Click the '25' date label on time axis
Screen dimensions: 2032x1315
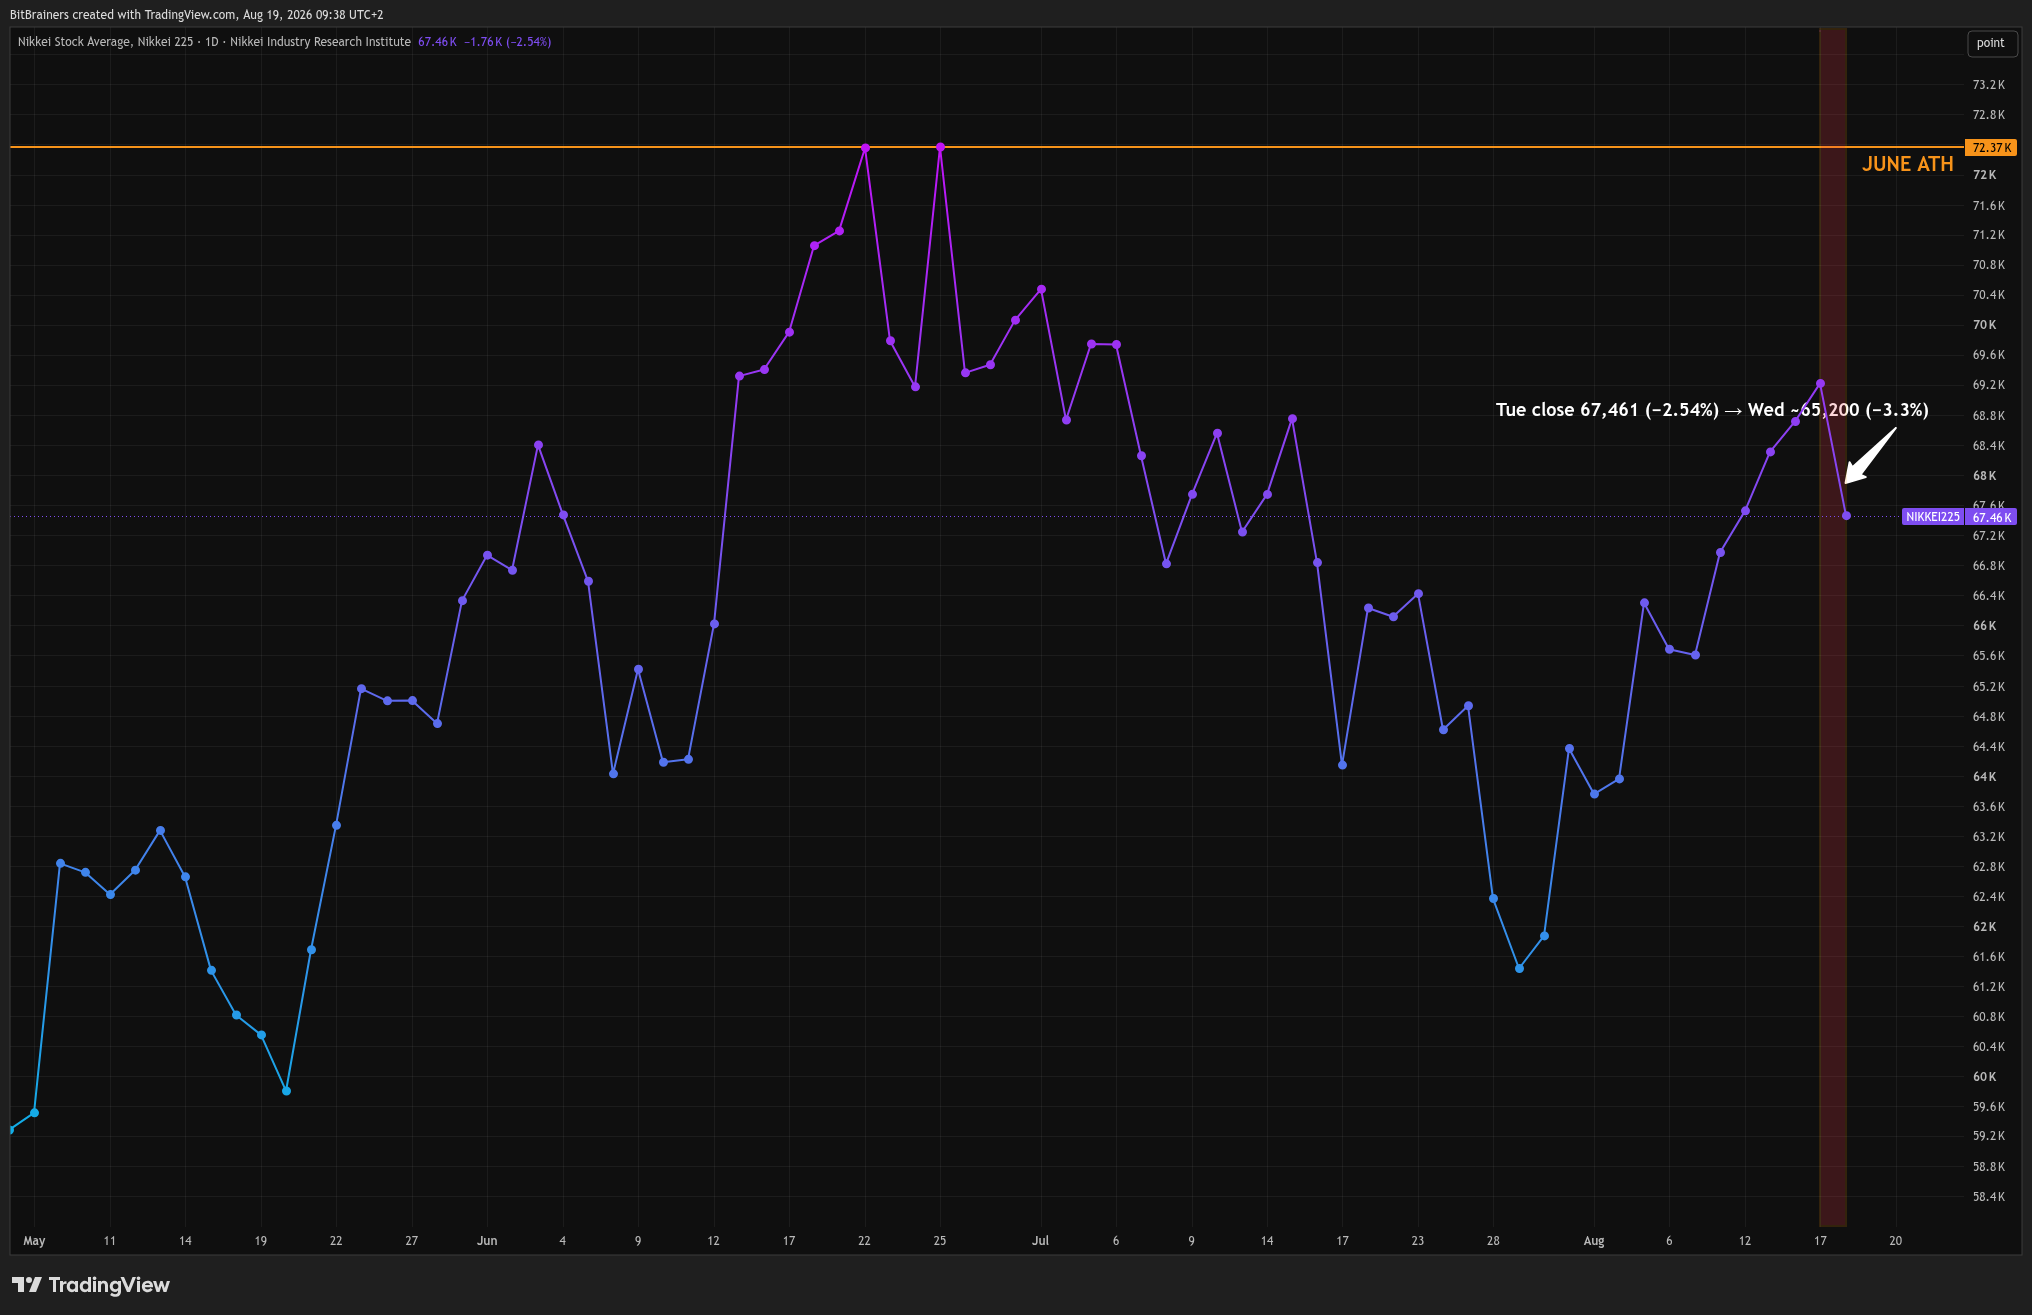pyautogui.click(x=940, y=1241)
